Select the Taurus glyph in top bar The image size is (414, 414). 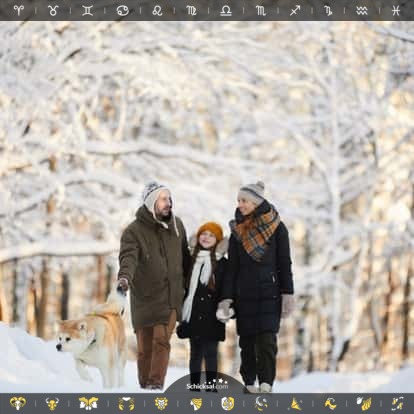53,10
